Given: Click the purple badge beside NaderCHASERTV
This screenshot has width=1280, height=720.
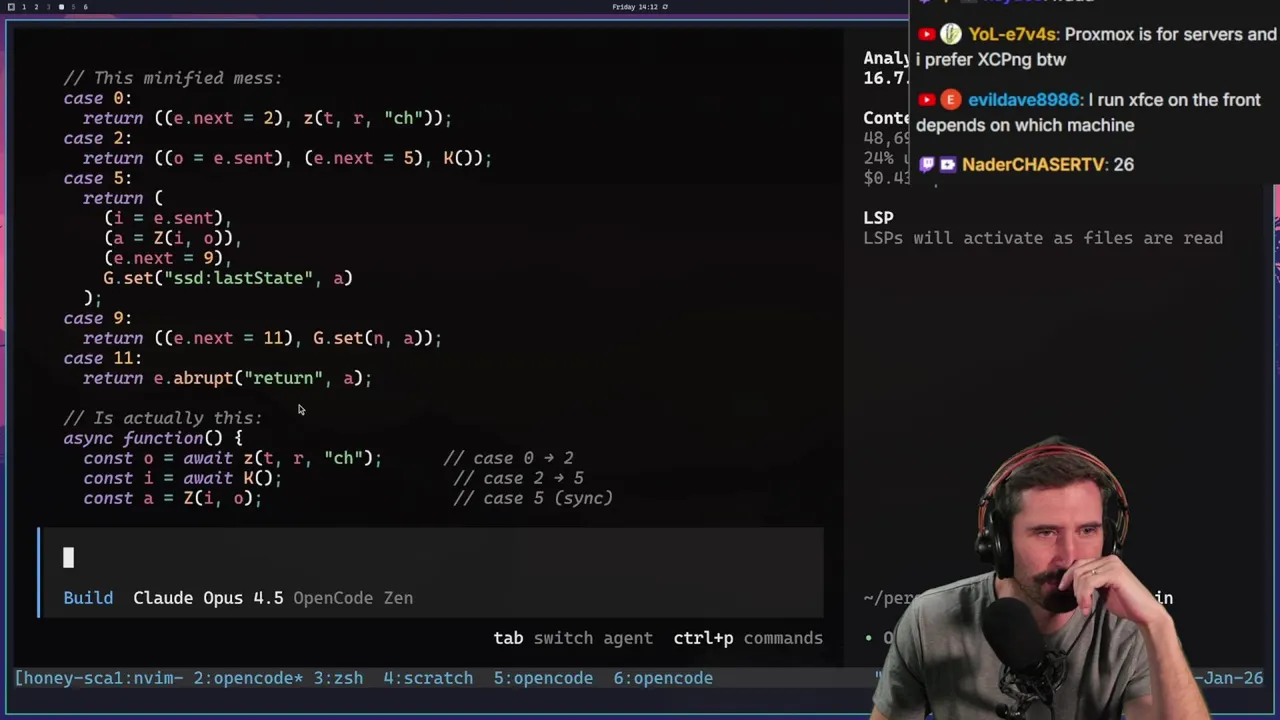Looking at the screenshot, I should pyautogui.click(x=947, y=164).
